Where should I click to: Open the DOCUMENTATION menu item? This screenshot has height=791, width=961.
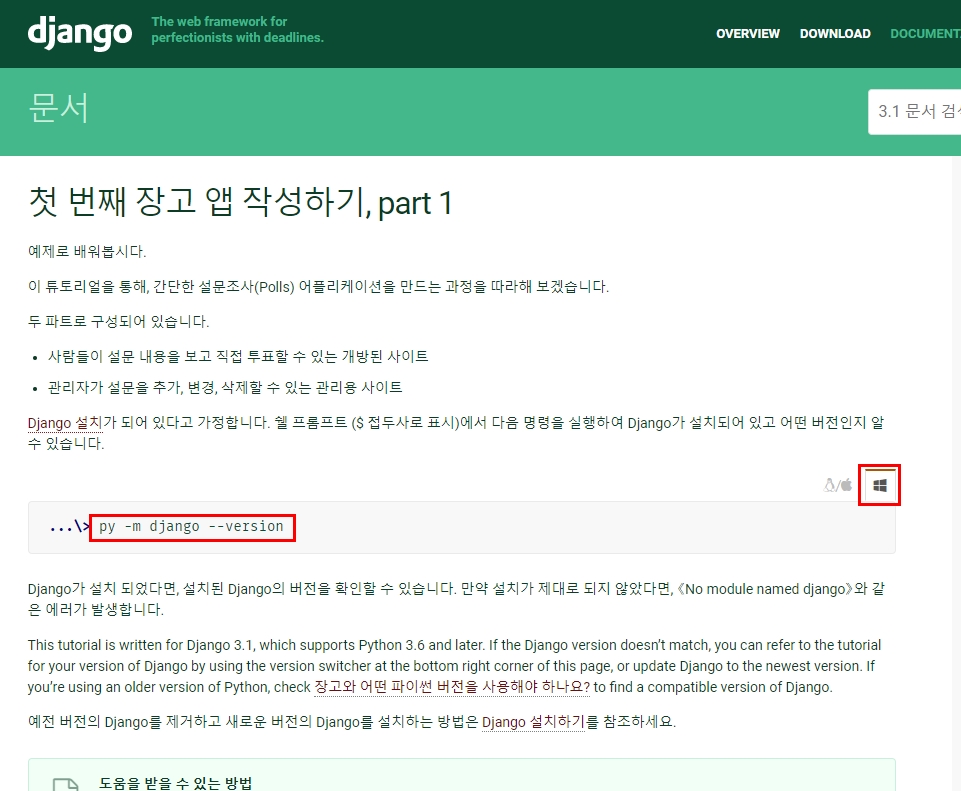pyautogui.click(x=925, y=34)
